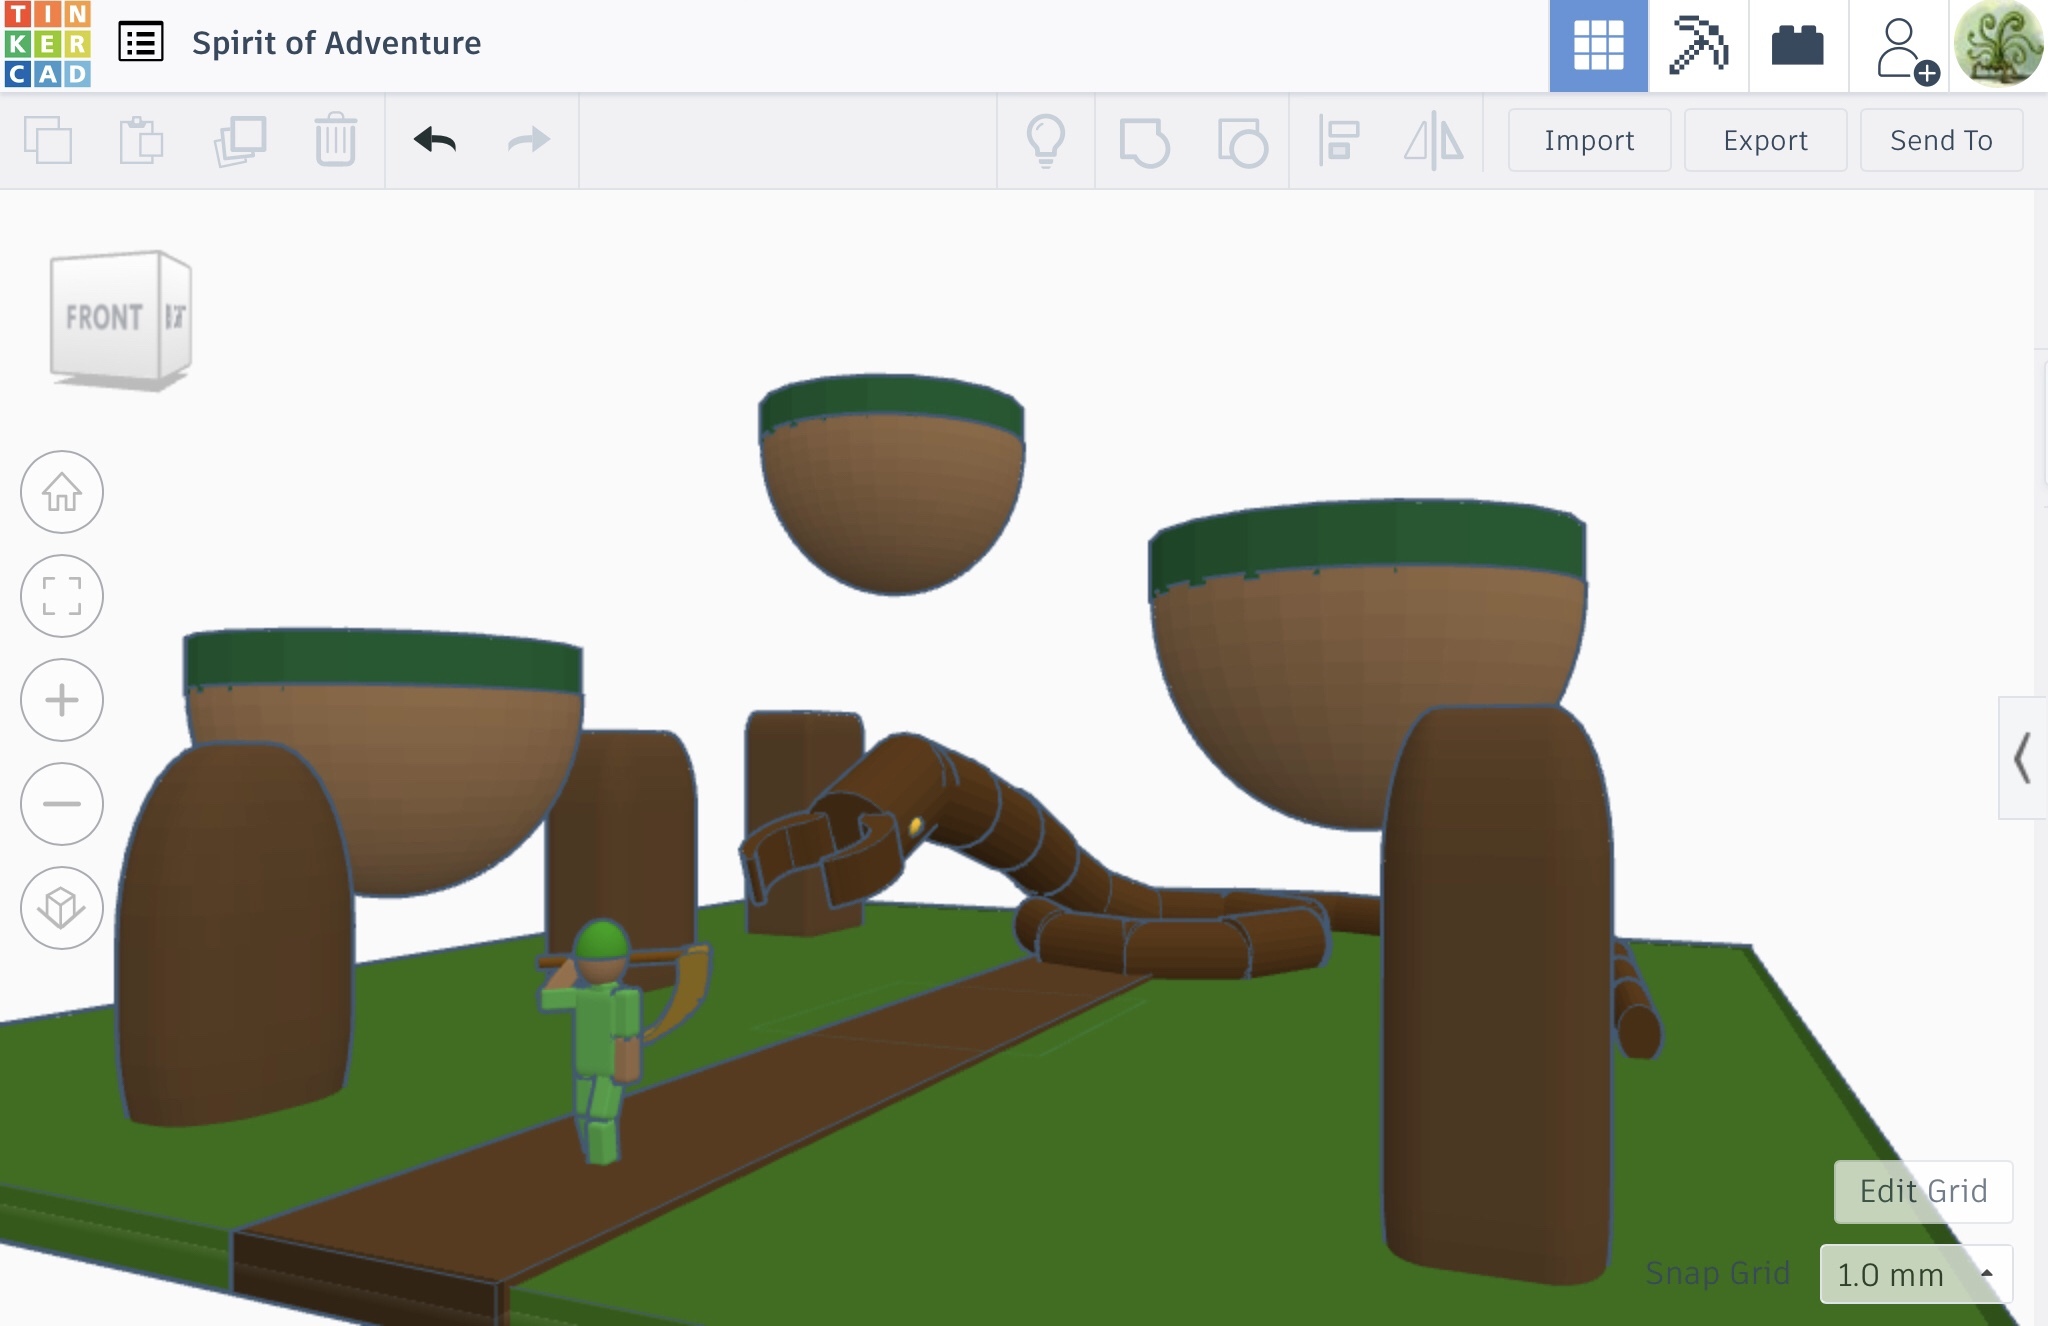The height and width of the screenshot is (1326, 2048).
Task: Zoom in with plus button
Action: coord(62,700)
